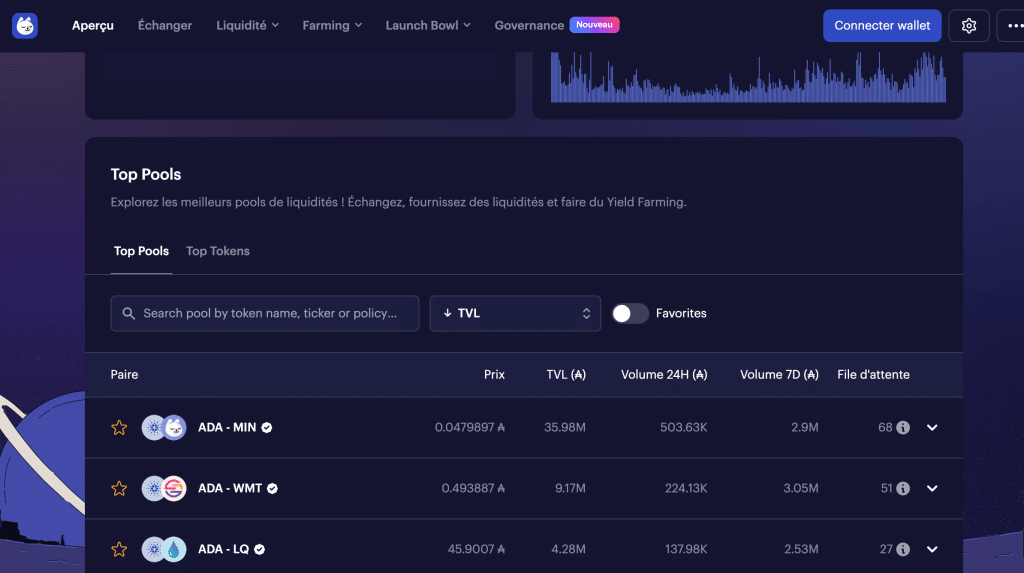This screenshot has width=1024, height=573.
Task: Favorite the ADA - MIN pool star
Action: (x=119, y=427)
